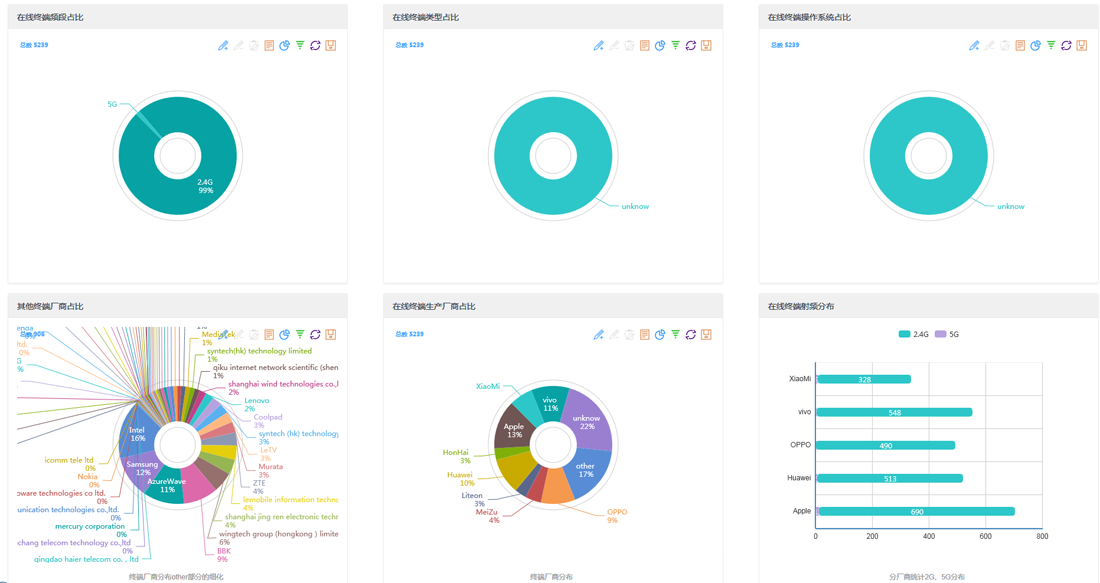1100x583 pixels.
Task: Click the 其他终端厂商占比 panel title
Action: [50, 306]
